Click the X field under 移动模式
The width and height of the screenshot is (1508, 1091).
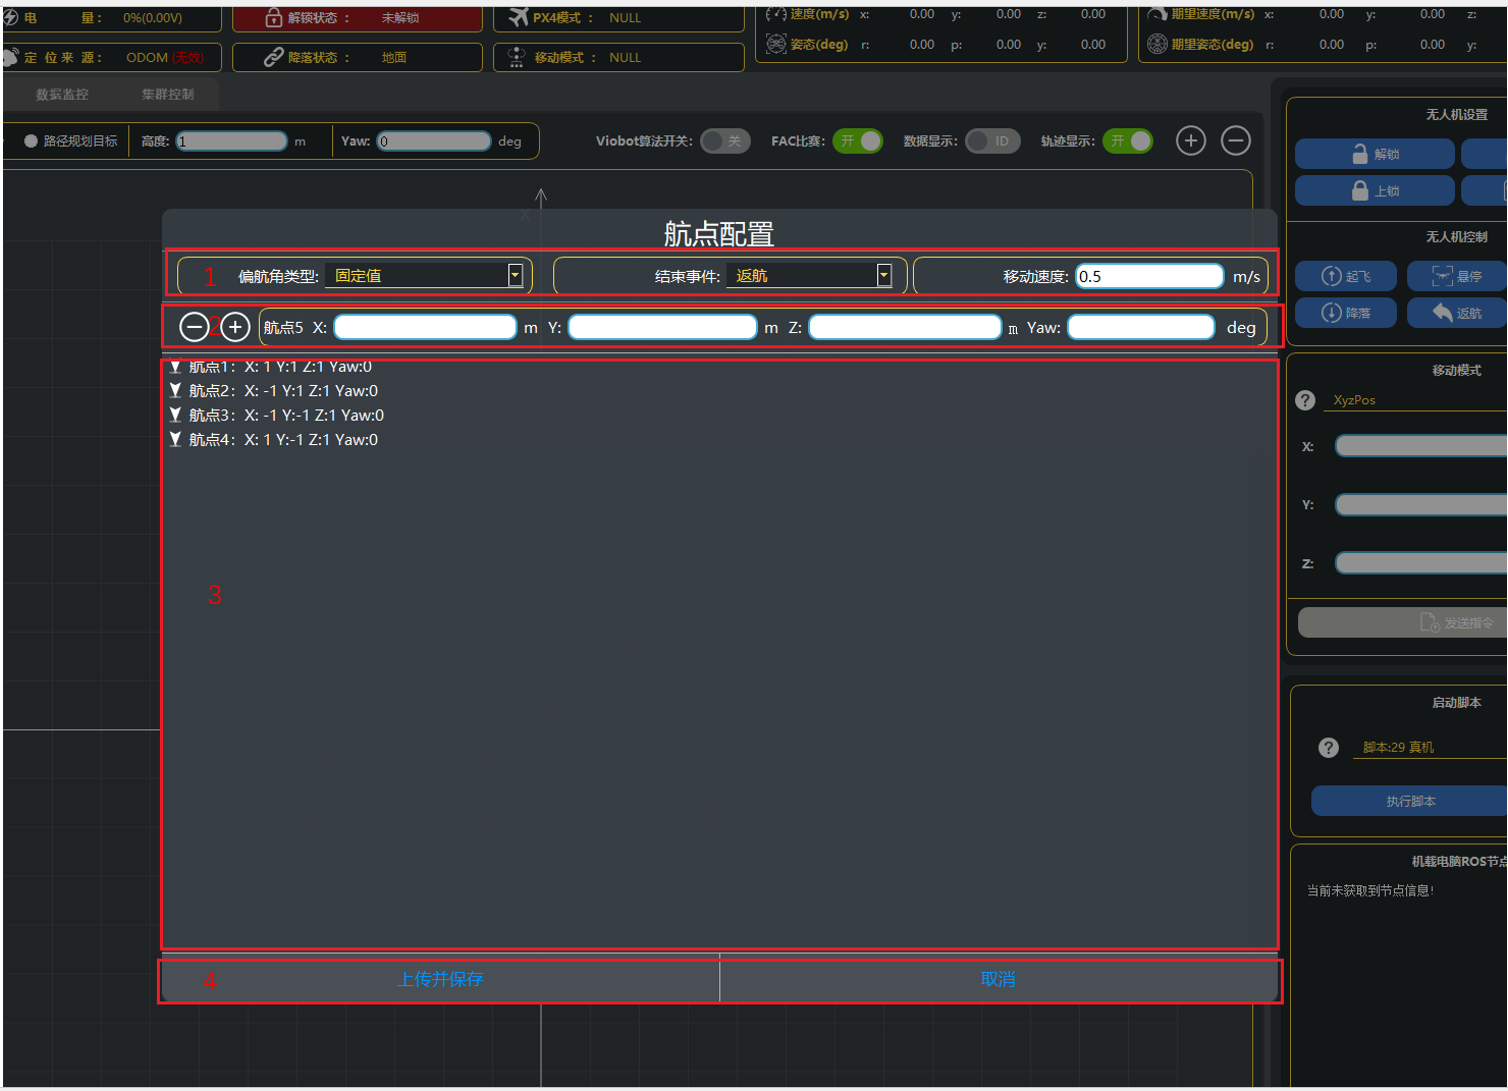click(1422, 446)
